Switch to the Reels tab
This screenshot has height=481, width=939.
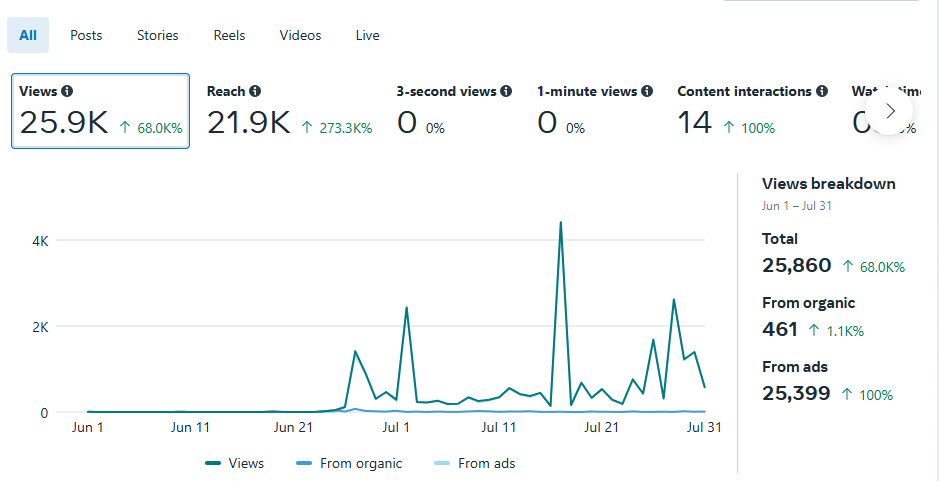(229, 35)
